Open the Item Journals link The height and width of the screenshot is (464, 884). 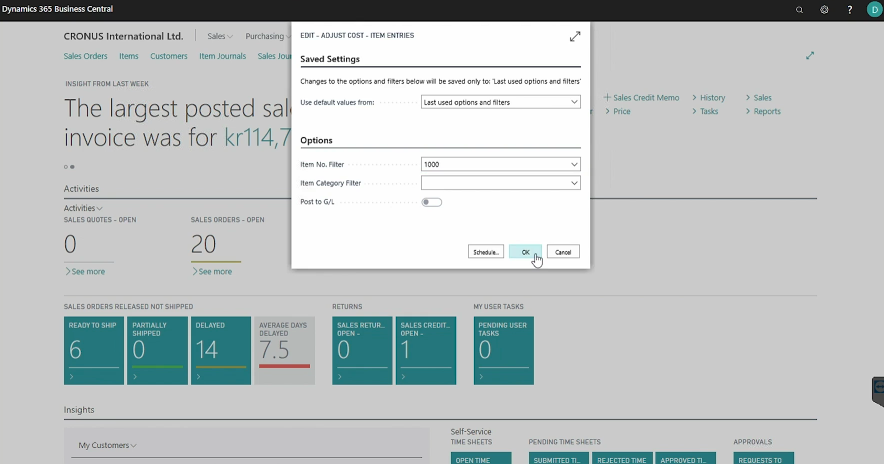[x=222, y=56]
